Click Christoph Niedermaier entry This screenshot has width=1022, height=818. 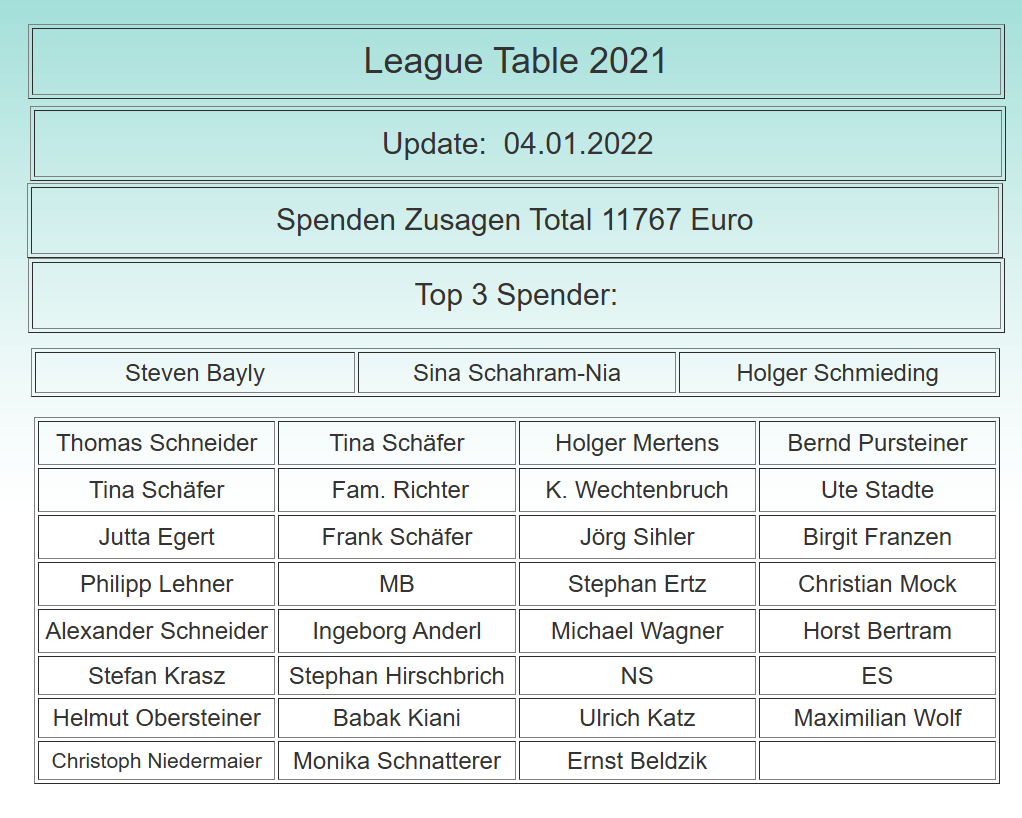(x=156, y=761)
